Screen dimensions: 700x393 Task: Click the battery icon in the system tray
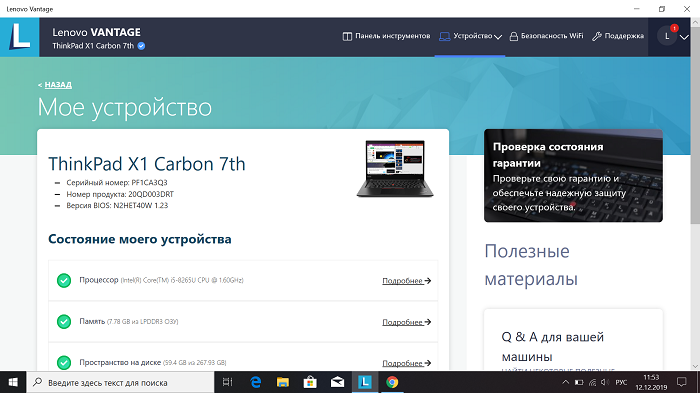pyautogui.click(x=579, y=382)
